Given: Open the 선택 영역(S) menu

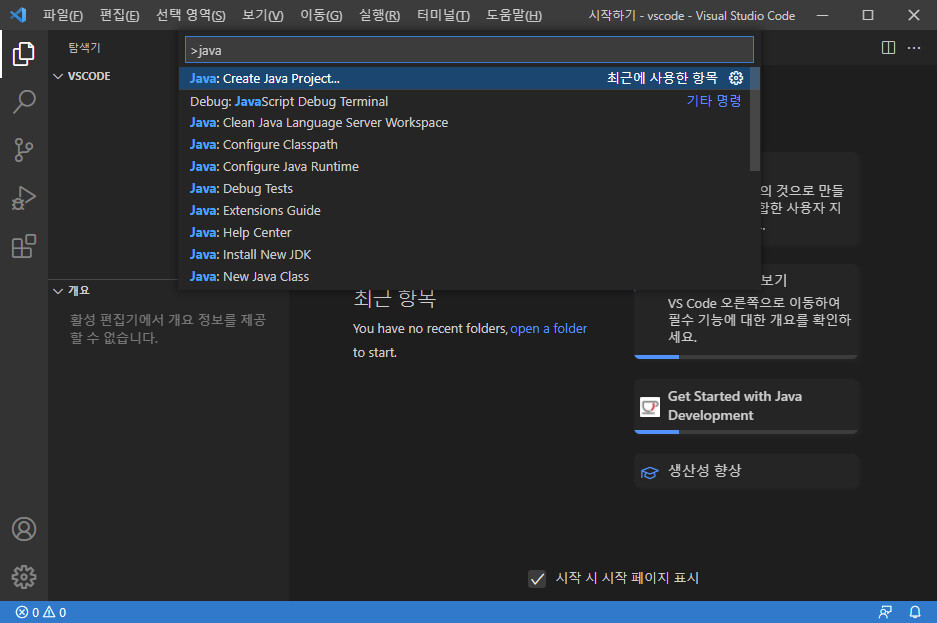Looking at the screenshot, I should coord(191,15).
